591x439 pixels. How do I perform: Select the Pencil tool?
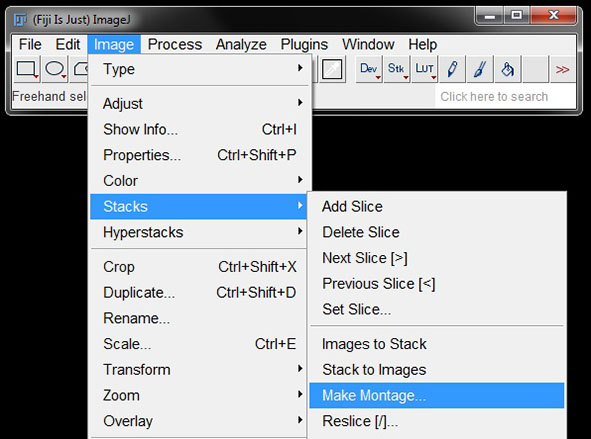452,69
